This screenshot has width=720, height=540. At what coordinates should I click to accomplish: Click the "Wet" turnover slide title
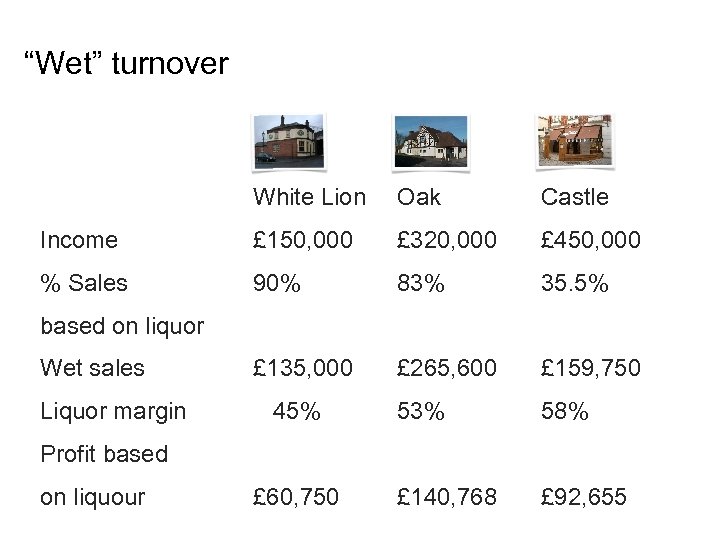coord(126,65)
